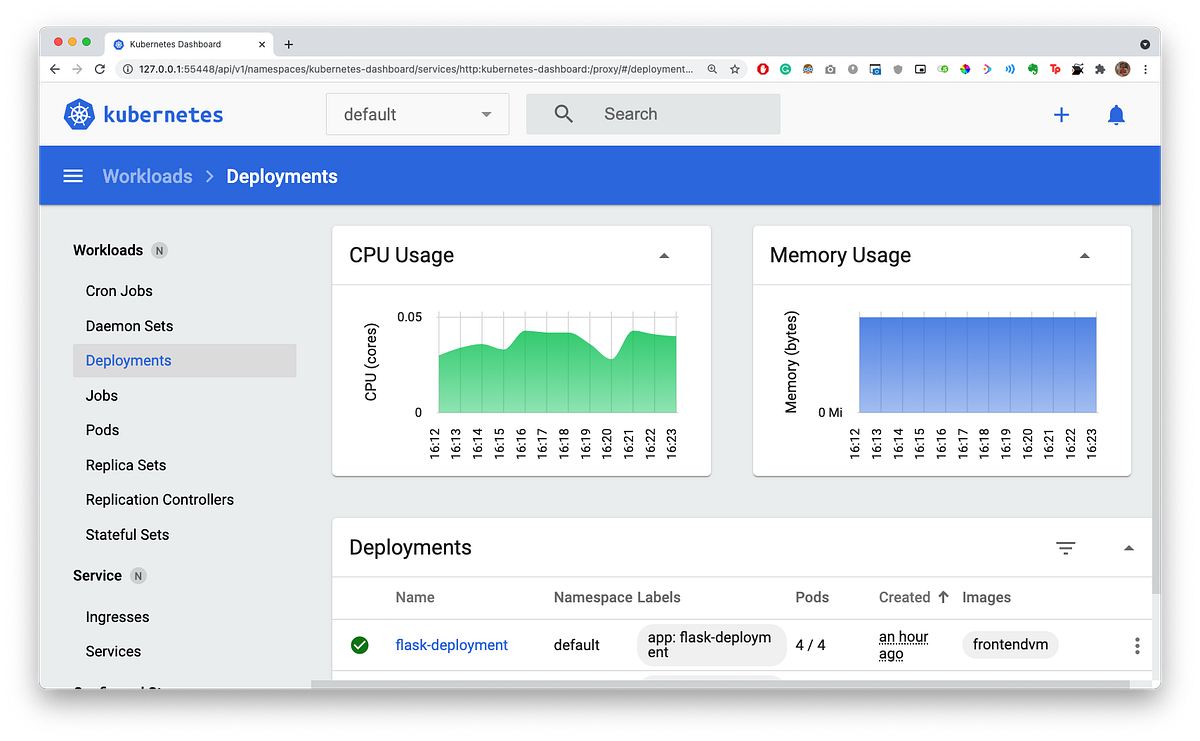
Task: Open the flask-deployment details link
Action: 451,645
